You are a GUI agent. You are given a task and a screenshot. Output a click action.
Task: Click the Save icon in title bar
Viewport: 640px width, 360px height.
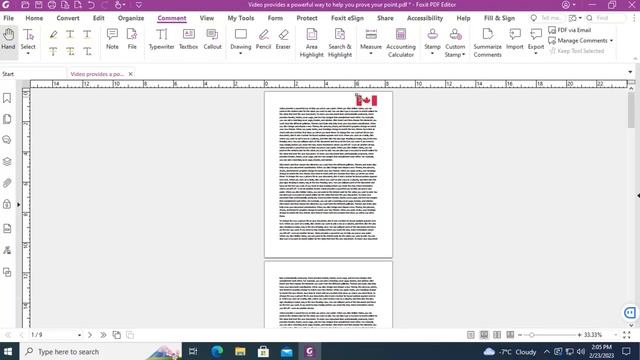coord(38,5)
